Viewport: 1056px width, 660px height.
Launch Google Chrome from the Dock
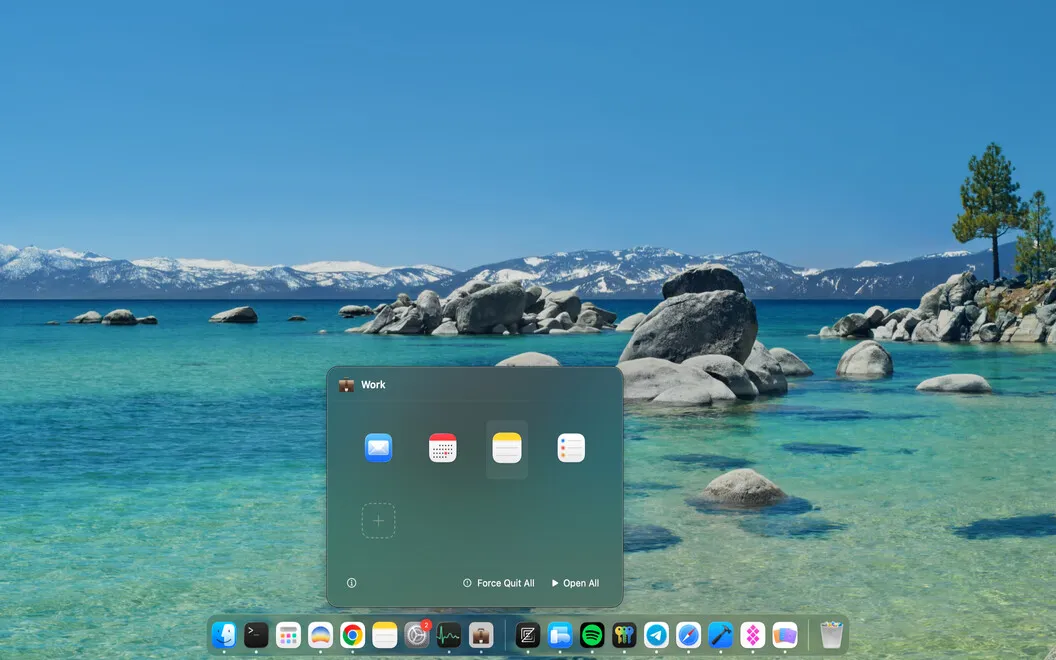tap(352, 635)
